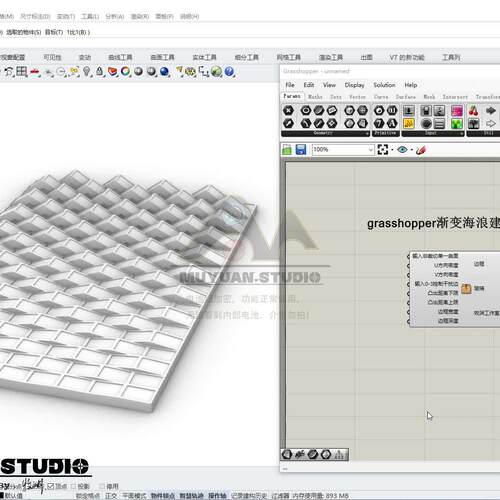Toggle 记录建构历史 in status bar
500x500 pixels.
[249, 496]
